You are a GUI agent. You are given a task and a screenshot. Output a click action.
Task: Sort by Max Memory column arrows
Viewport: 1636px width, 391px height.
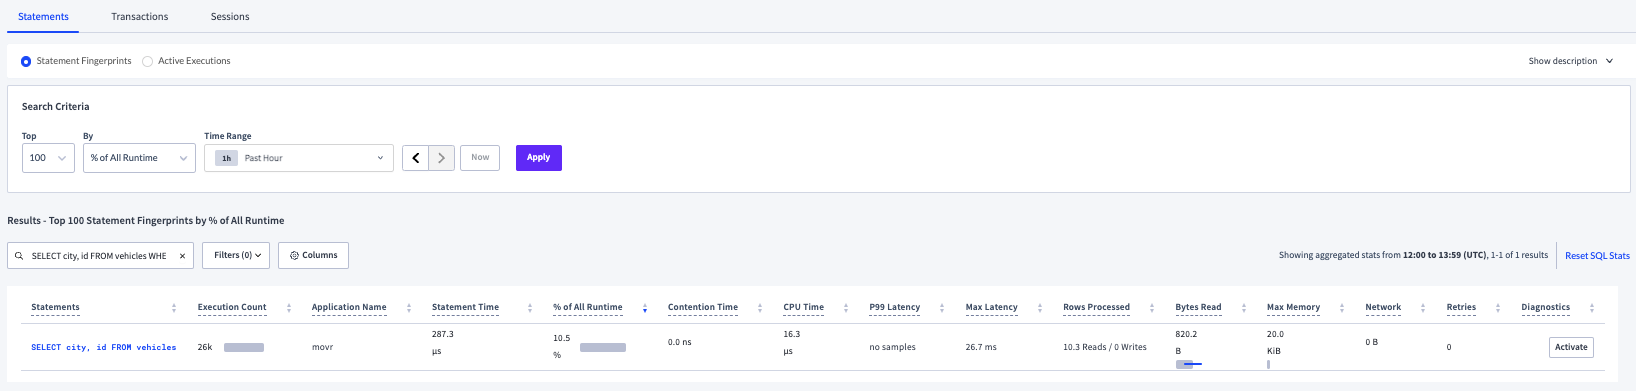point(1342,308)
